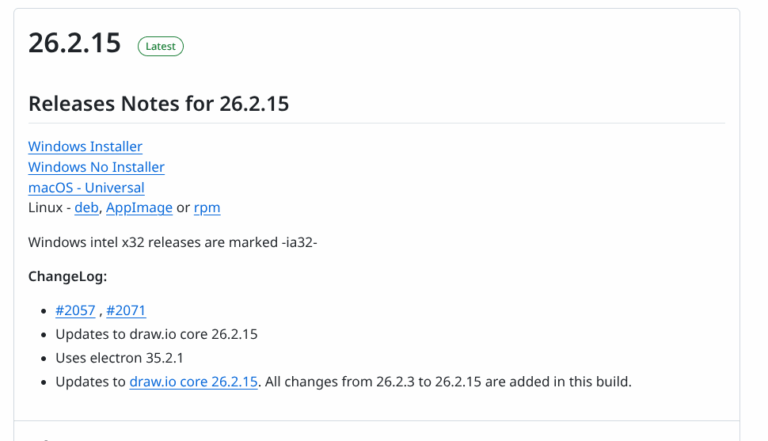The width and height of the screenshot is (768, 441).
Task: Follow the draw.io core 26.2.15 link
Action: click(x=194, y=381)
